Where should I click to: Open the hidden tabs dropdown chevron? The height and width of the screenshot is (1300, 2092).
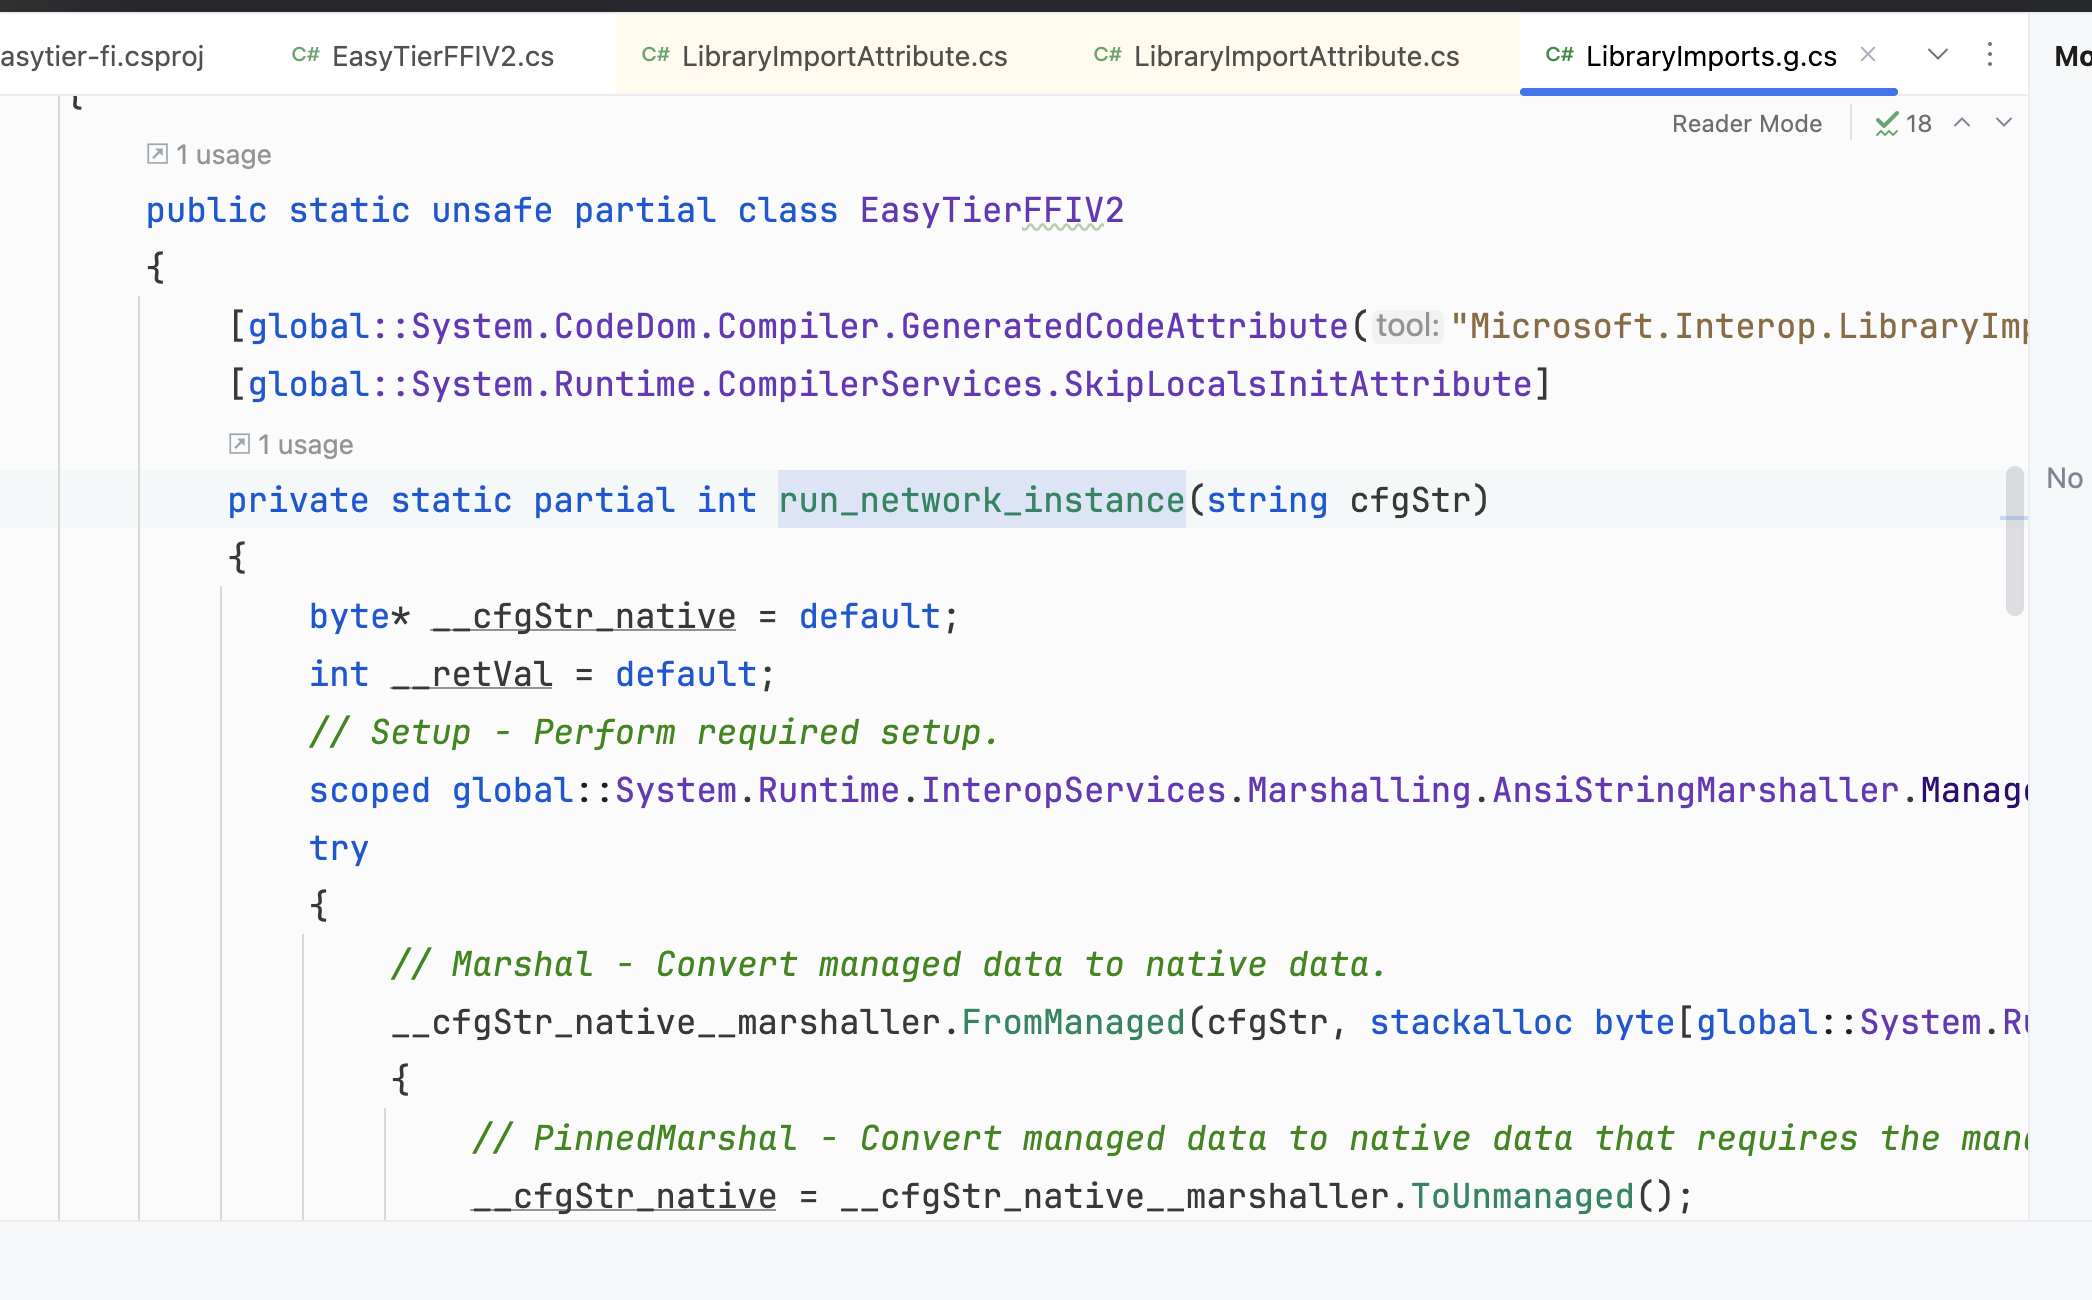[1937, 55]
